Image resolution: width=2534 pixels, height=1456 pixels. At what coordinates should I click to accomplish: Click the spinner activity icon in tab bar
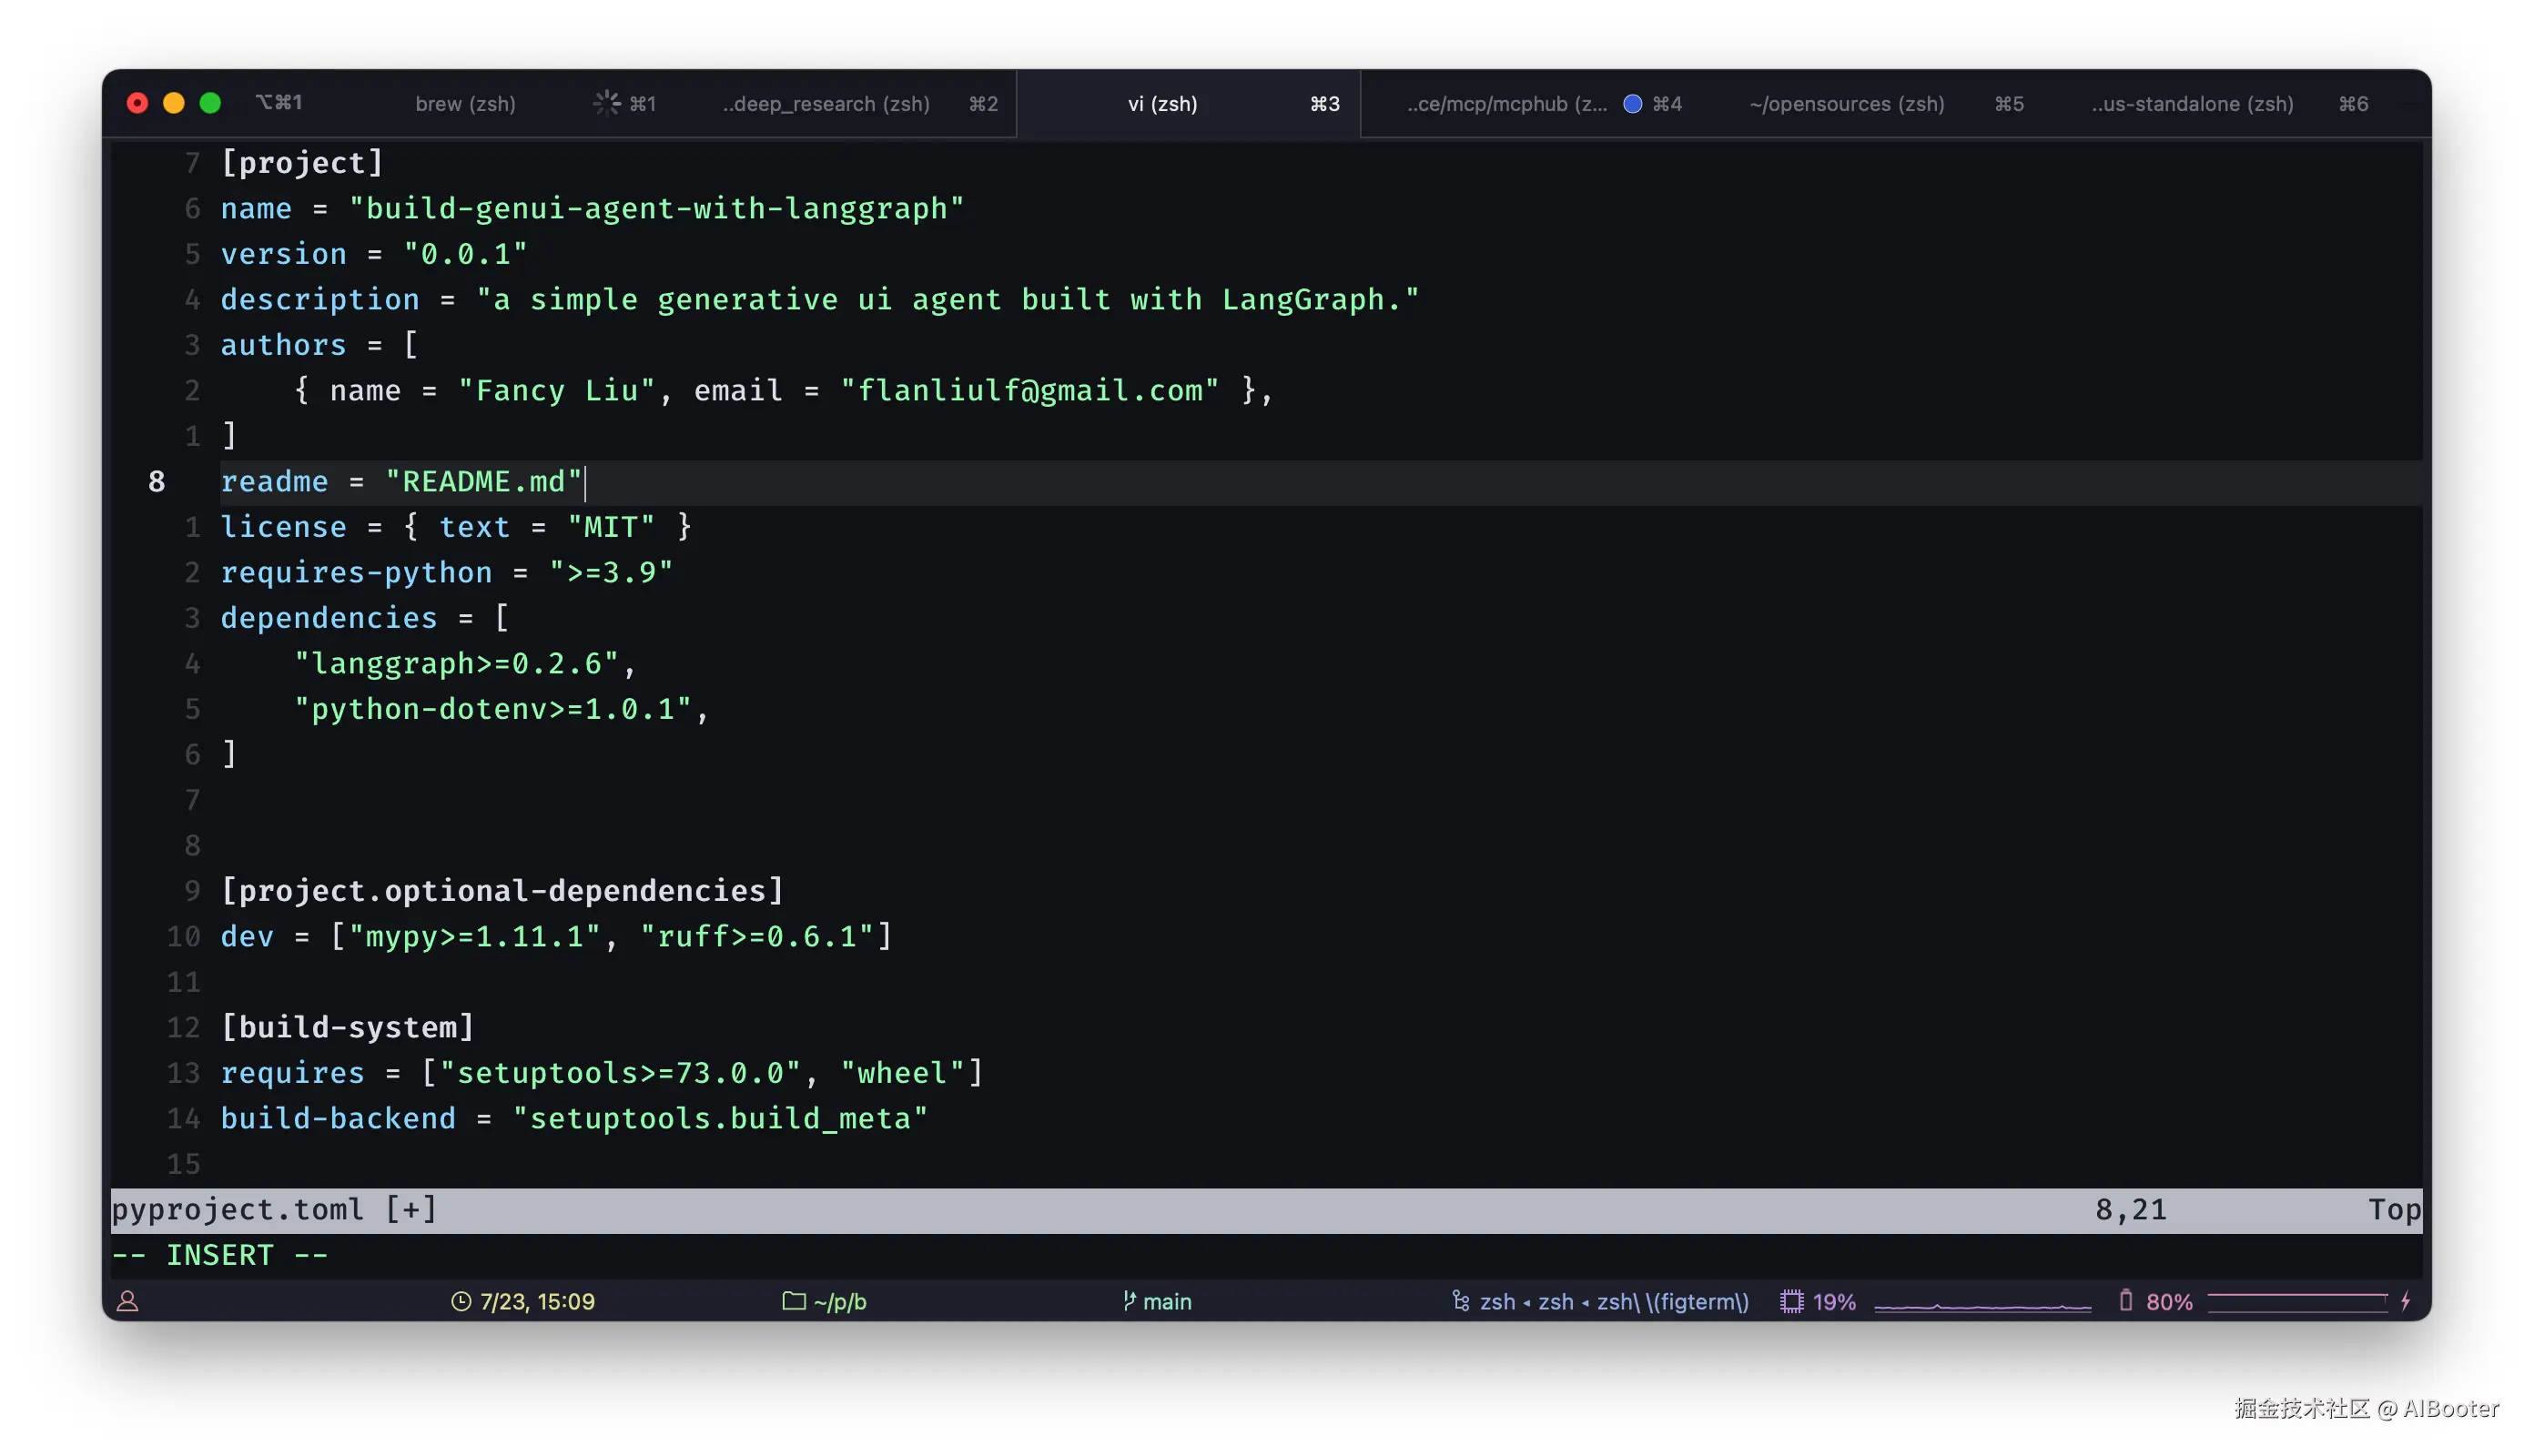[x=606, y=103]
